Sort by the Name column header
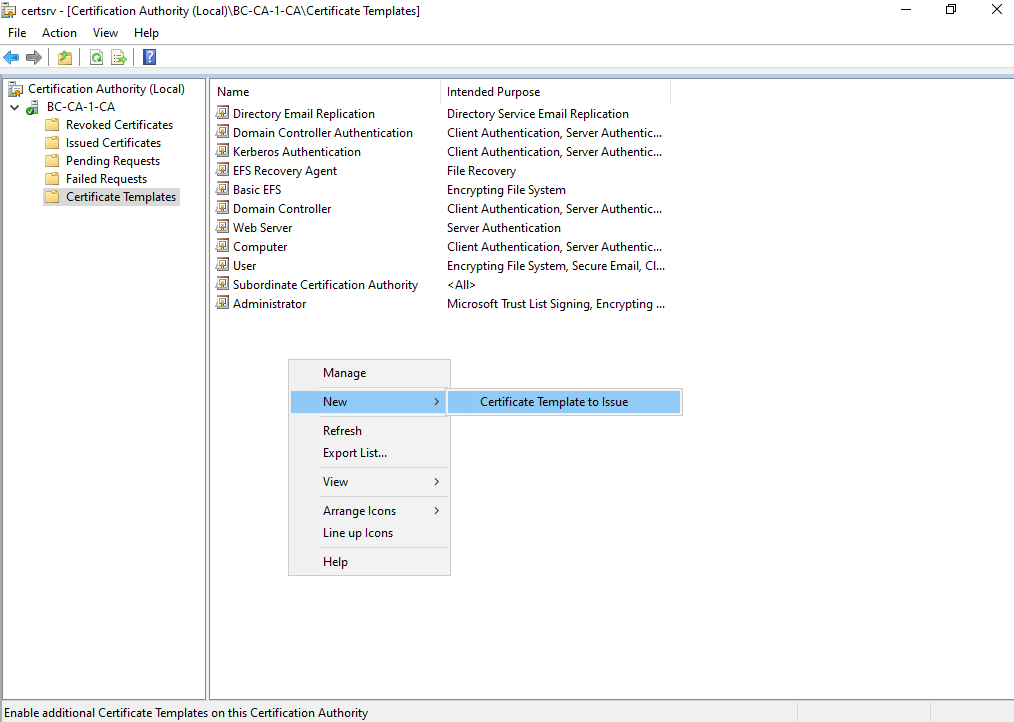 325,92
